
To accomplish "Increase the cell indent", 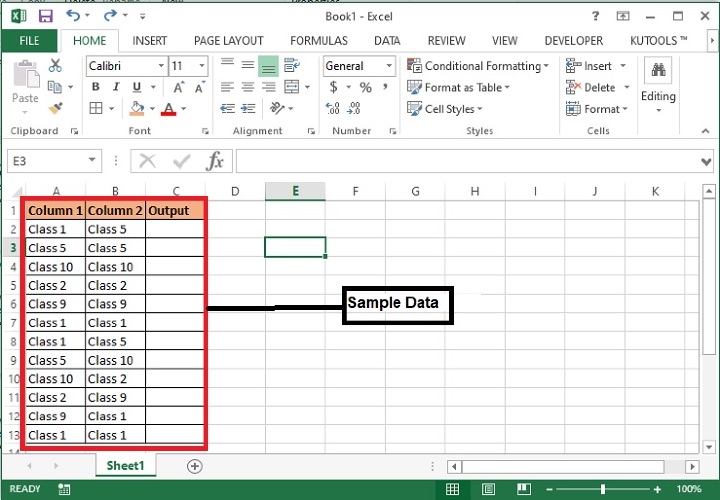I will [248, 108].
